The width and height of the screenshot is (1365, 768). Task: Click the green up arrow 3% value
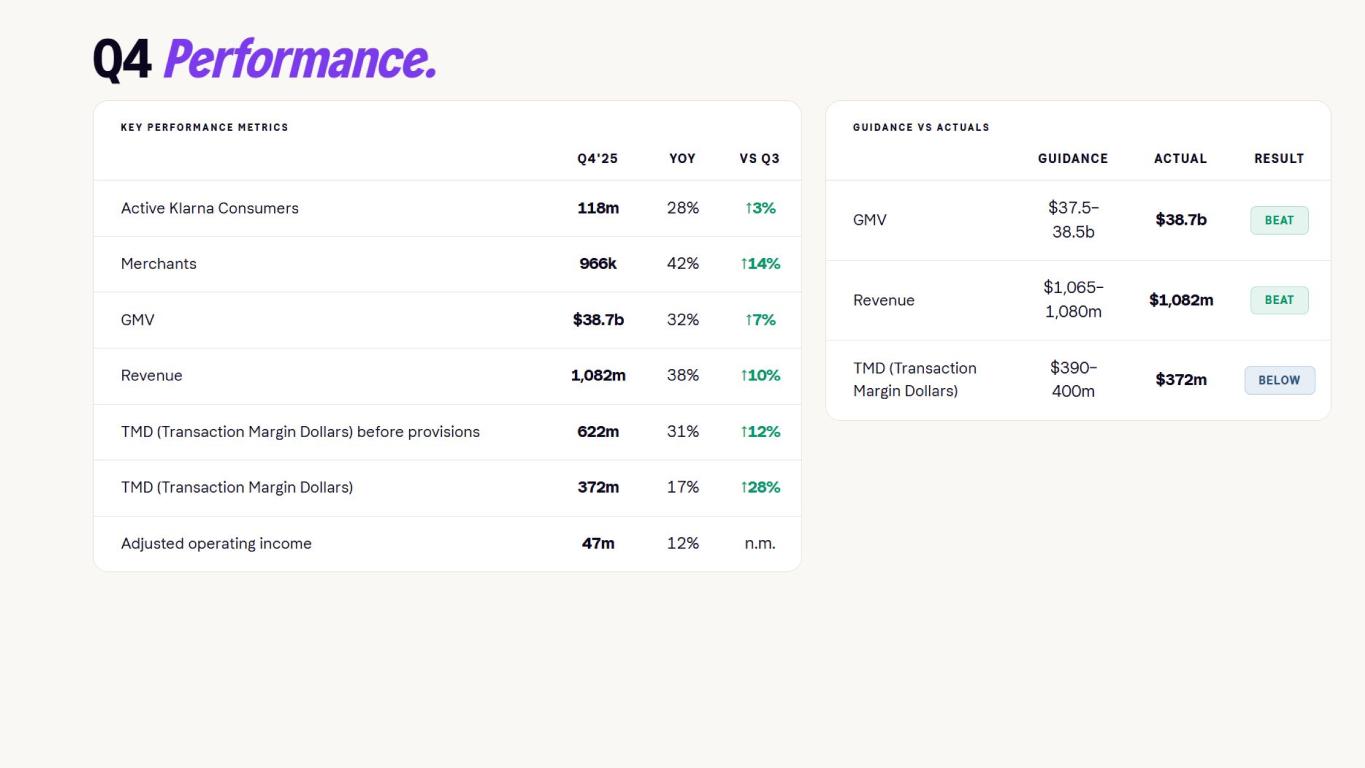point(760,208)
